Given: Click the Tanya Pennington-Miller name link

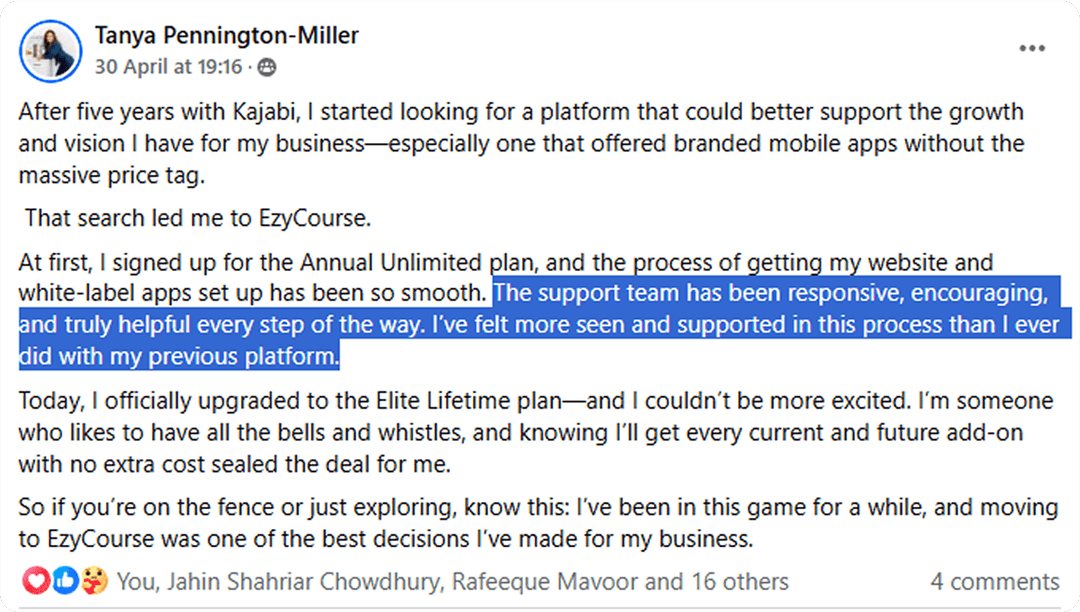Looking at the screenshot, I should pyautogui.click(x=227, y=37).
